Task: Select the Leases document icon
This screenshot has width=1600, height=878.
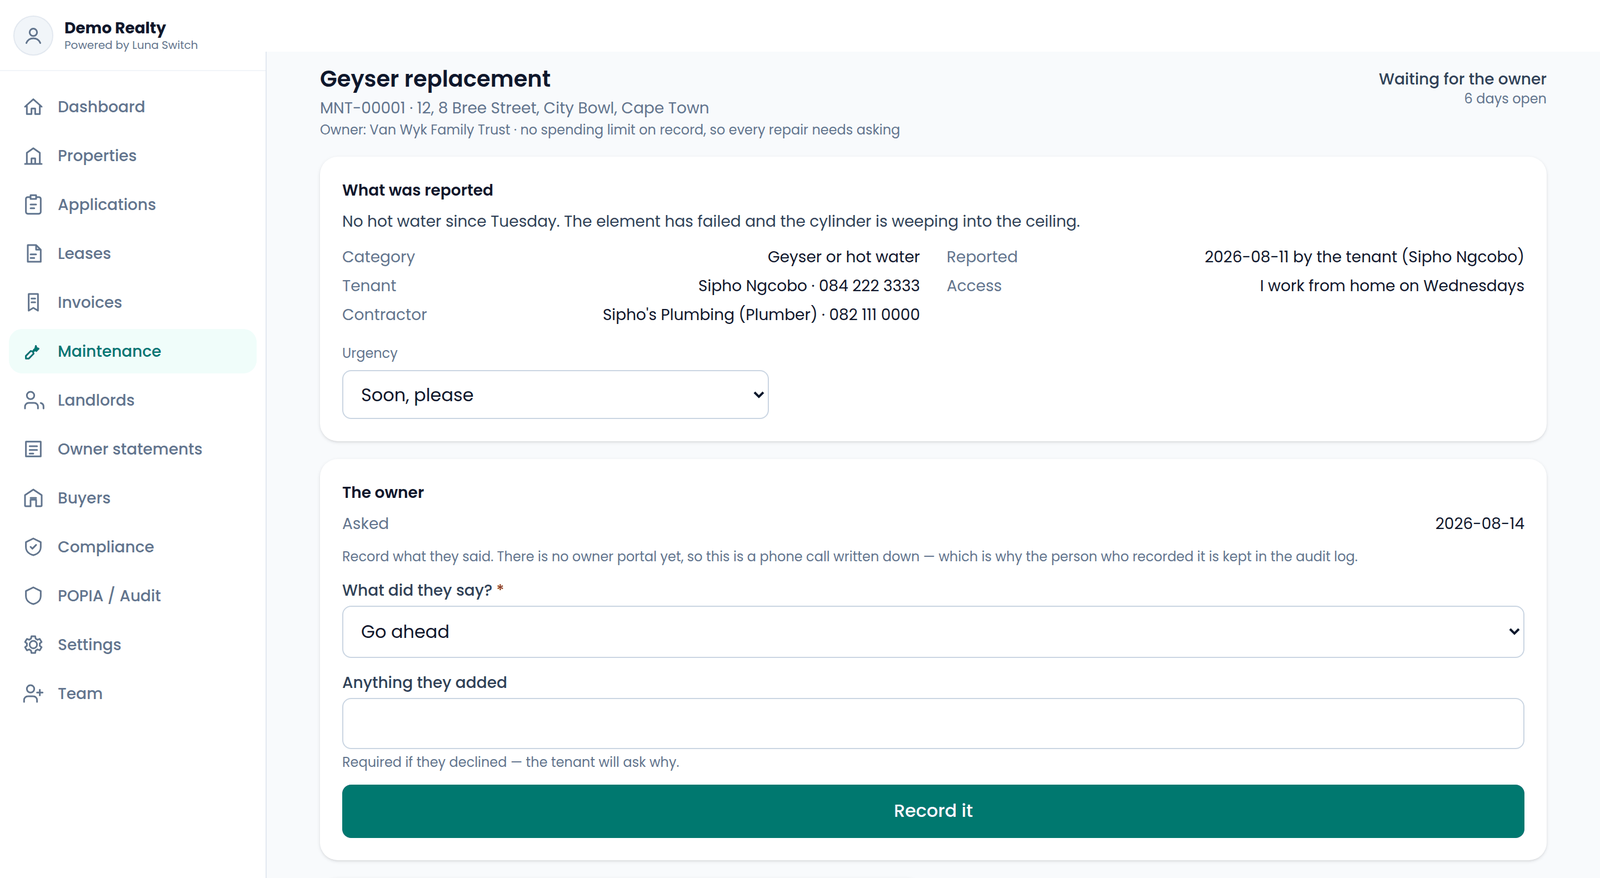Action: [33, 254]
